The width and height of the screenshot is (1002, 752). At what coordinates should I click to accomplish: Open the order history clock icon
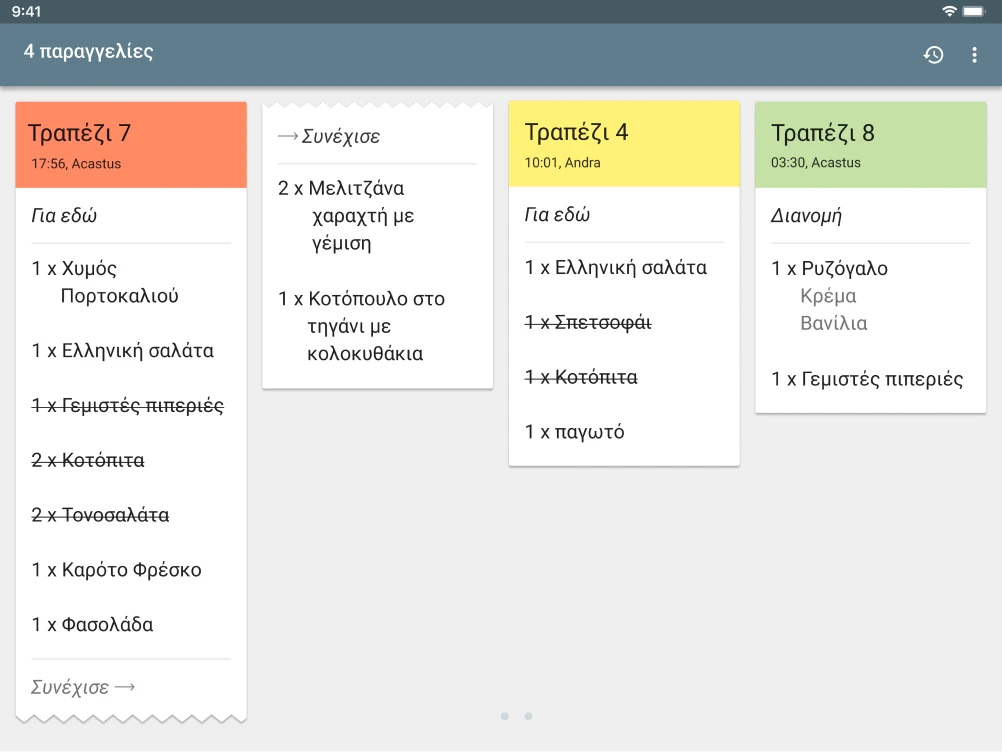pyautogui.click(x=933, y=55)
